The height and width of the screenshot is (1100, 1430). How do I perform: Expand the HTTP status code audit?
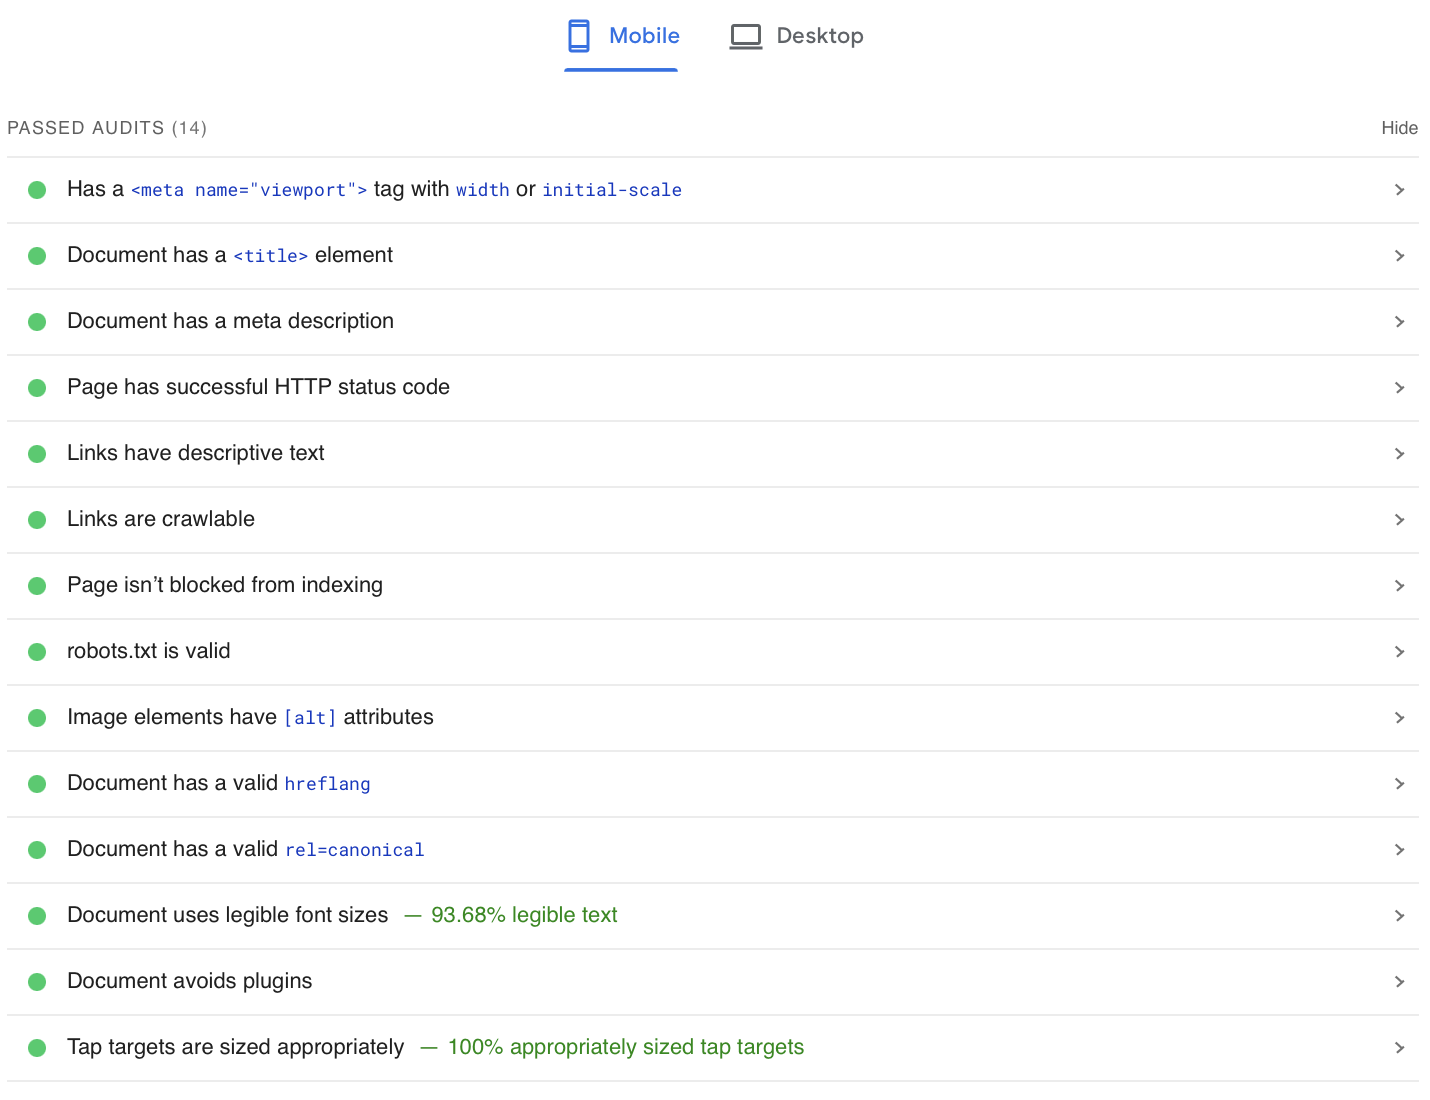(1399, 388)
